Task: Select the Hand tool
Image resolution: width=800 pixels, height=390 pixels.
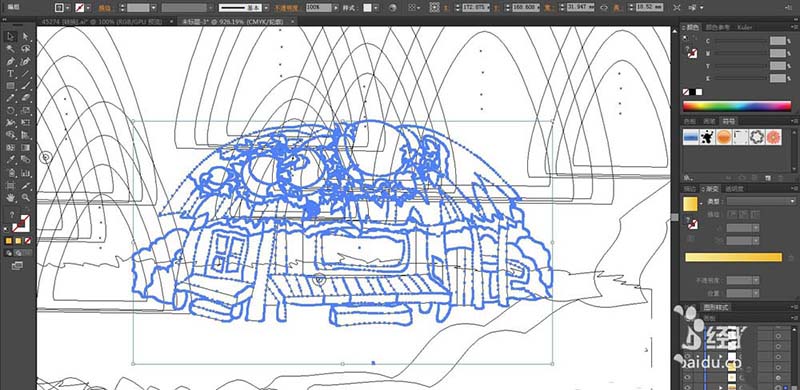Action: click(x=10, y=198)
